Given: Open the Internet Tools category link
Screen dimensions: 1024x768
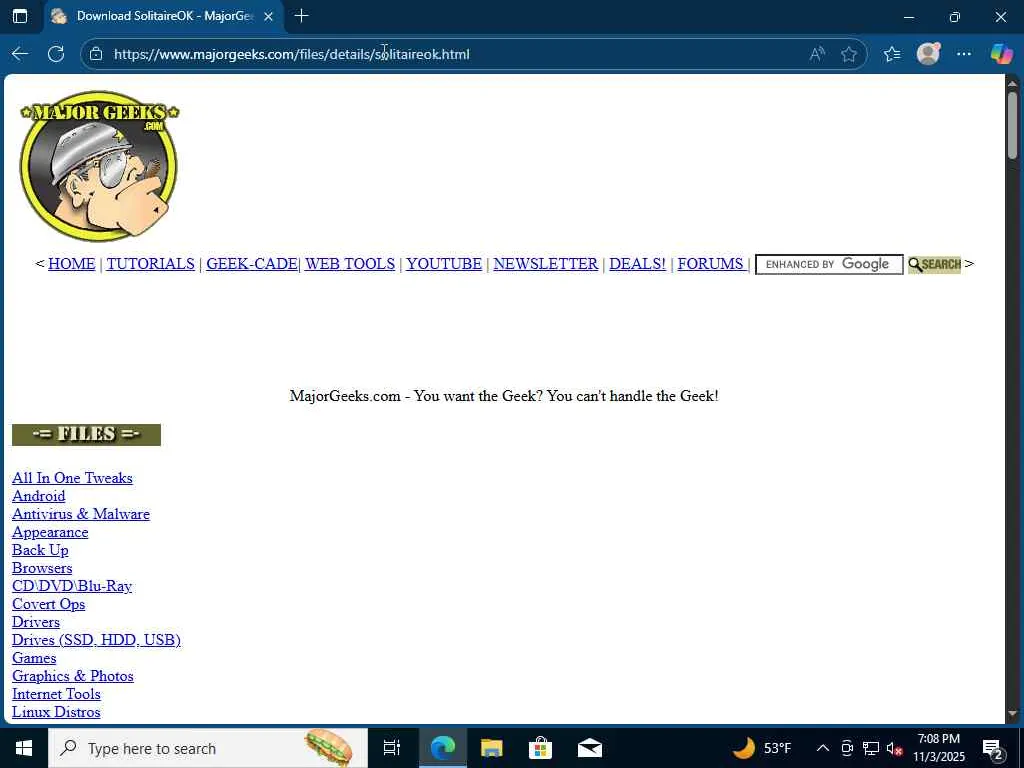Looking at the screenshot, I should [x=56, y=694].
